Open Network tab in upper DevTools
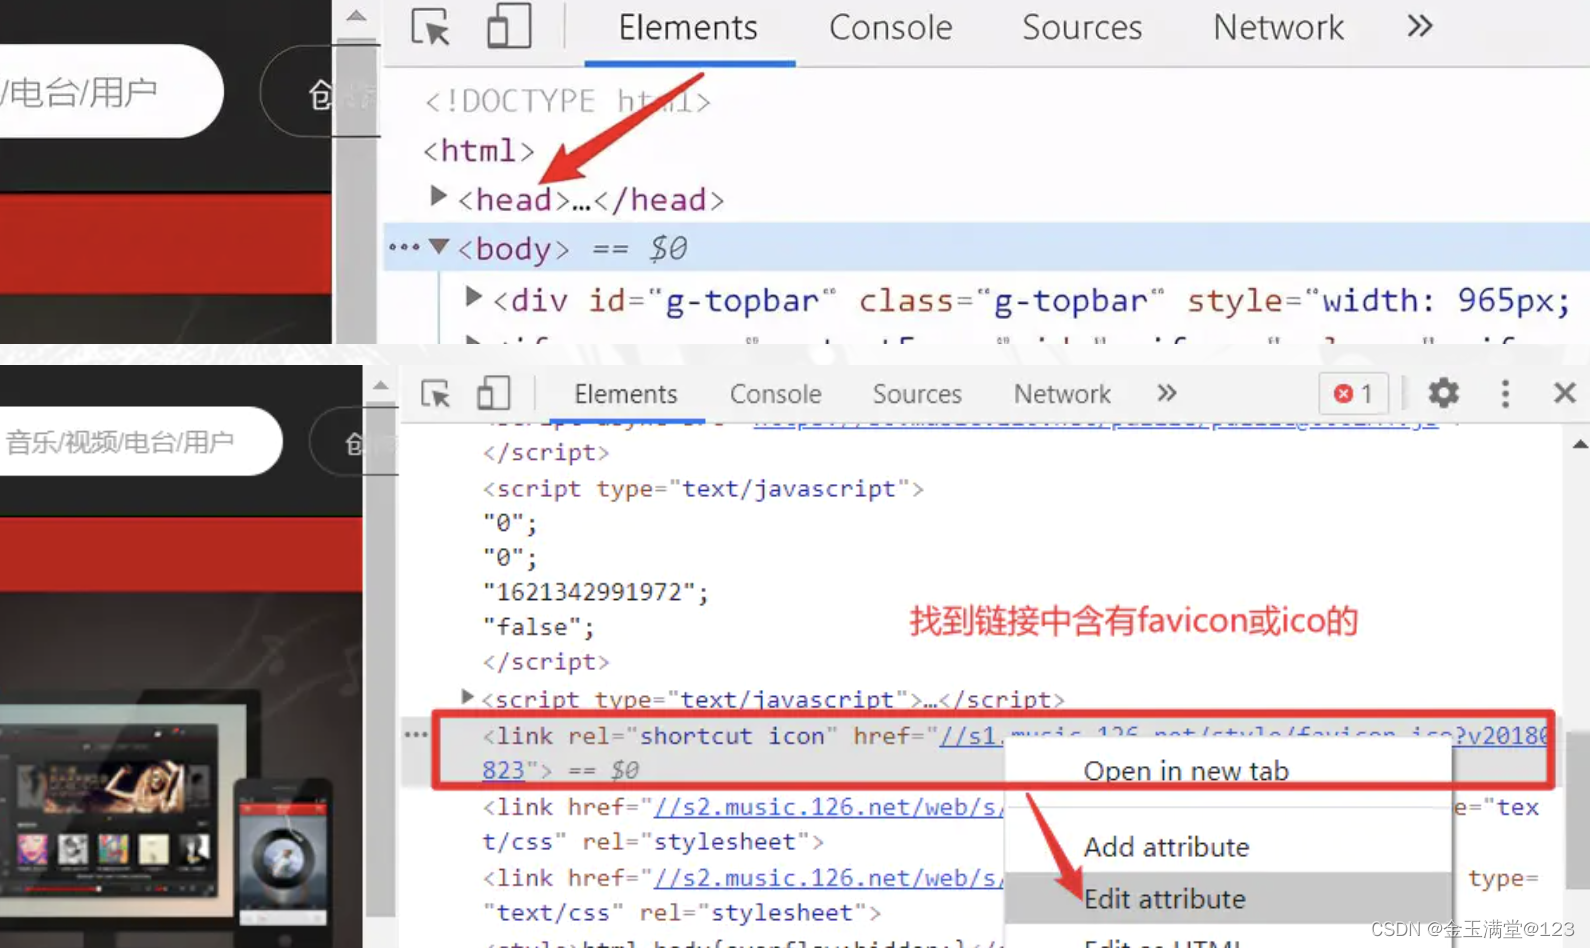 point(1278,28)
